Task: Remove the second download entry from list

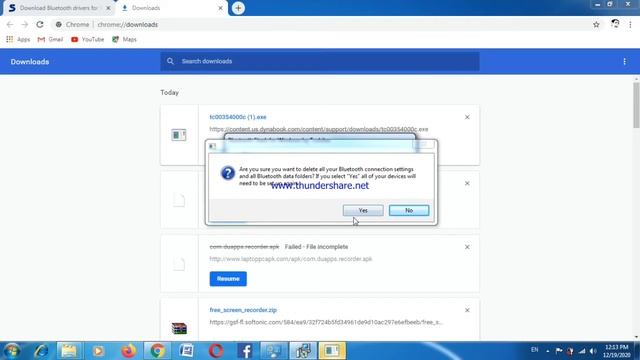Action: 467,183
